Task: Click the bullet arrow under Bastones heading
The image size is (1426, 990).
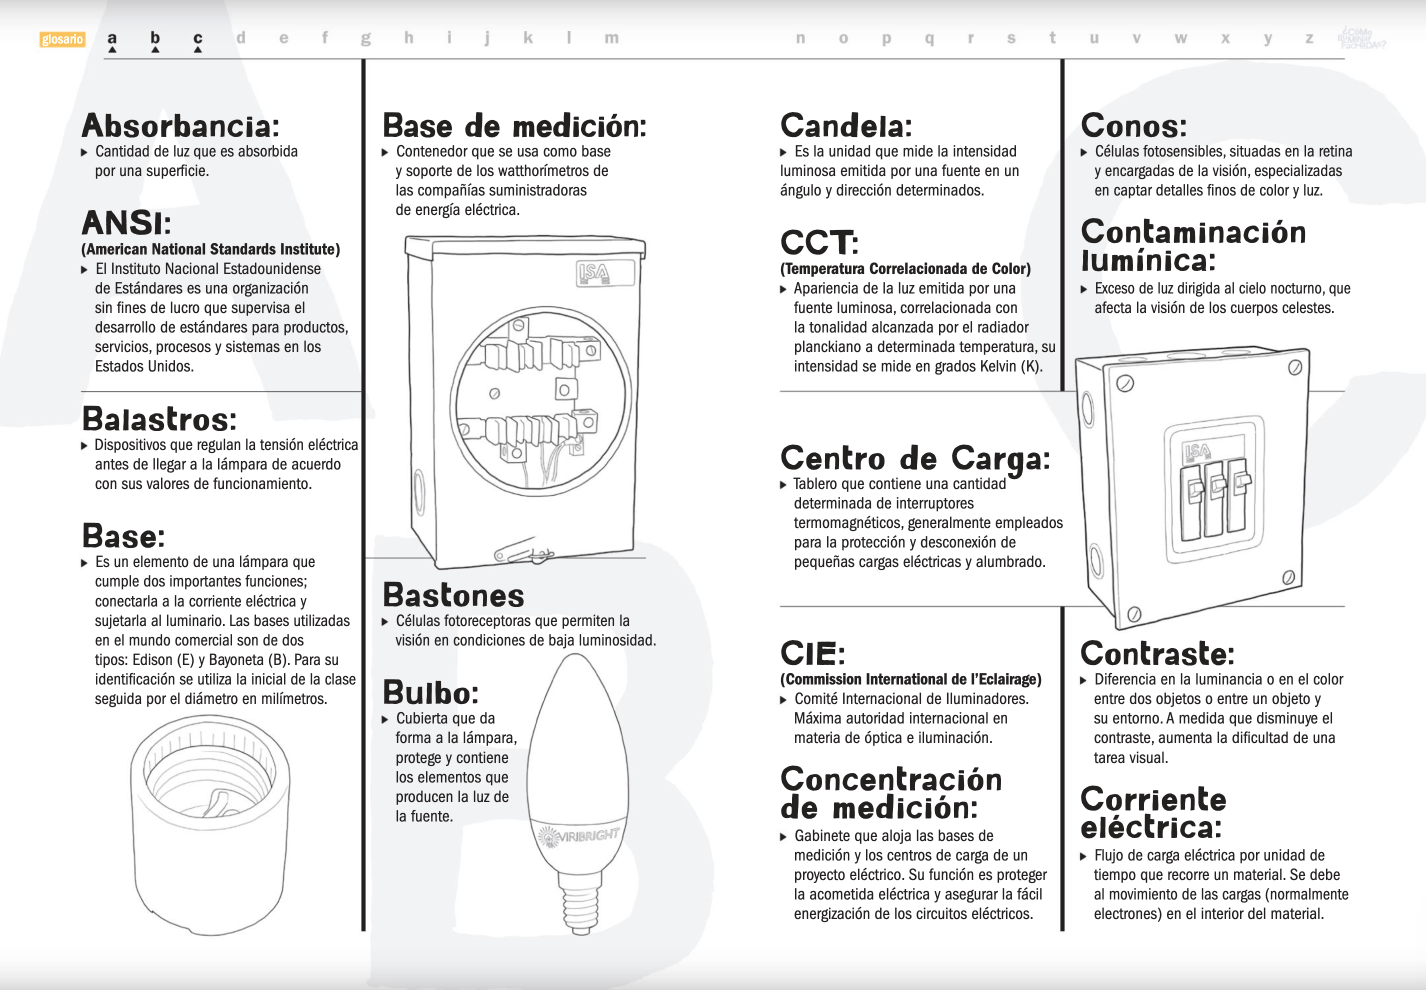Action: coord(386,622)
